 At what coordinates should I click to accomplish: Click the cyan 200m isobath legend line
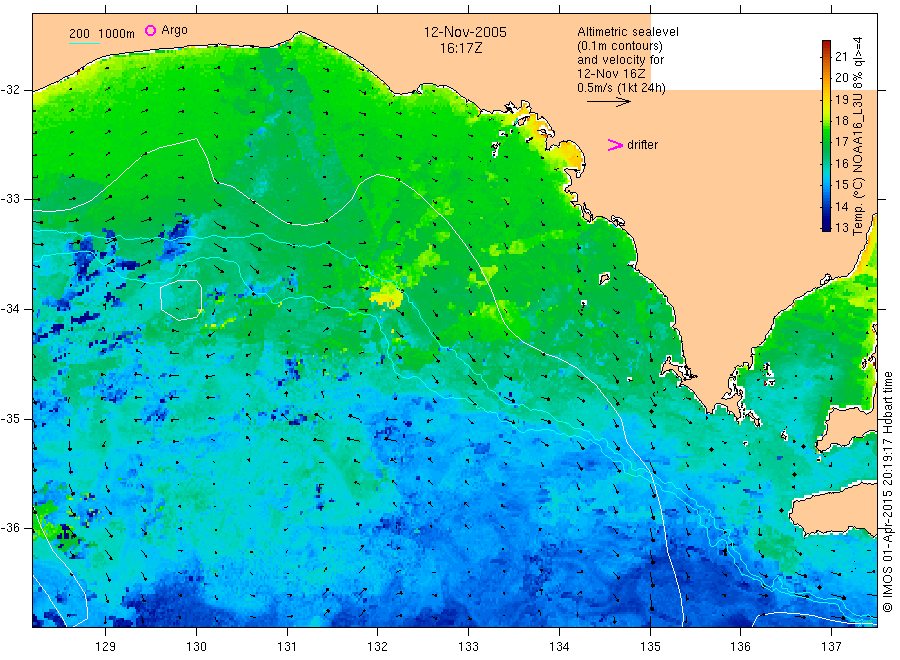pos(84,42)
